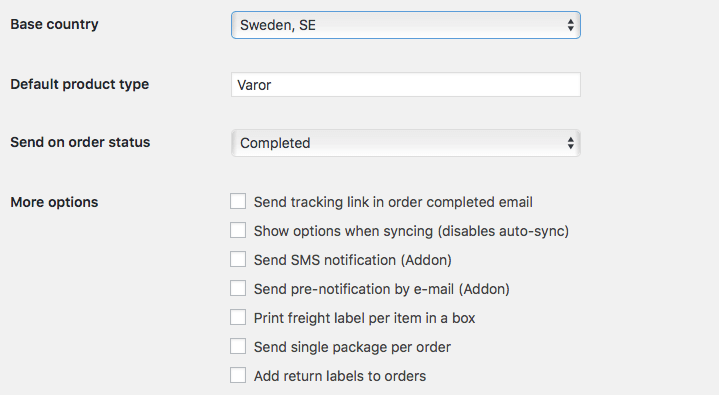The image size is (719, 395).
Task: Click the 'Send on order status' label
Action: coord(80,142)
